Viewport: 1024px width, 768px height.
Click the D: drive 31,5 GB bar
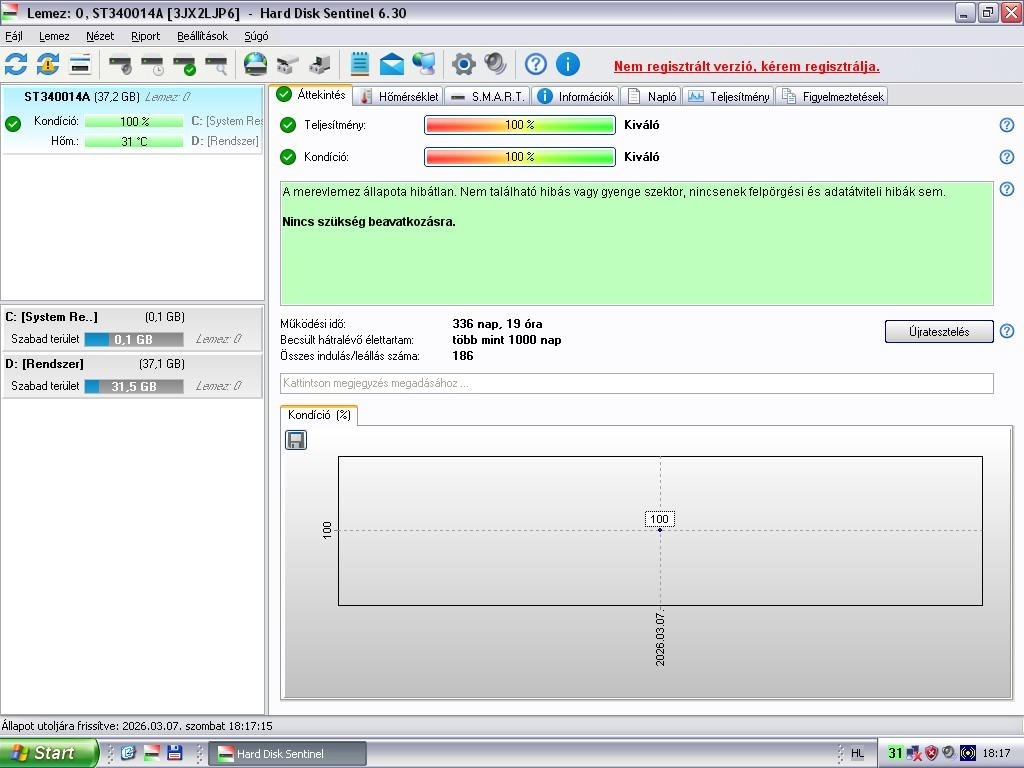pos(134,387)
